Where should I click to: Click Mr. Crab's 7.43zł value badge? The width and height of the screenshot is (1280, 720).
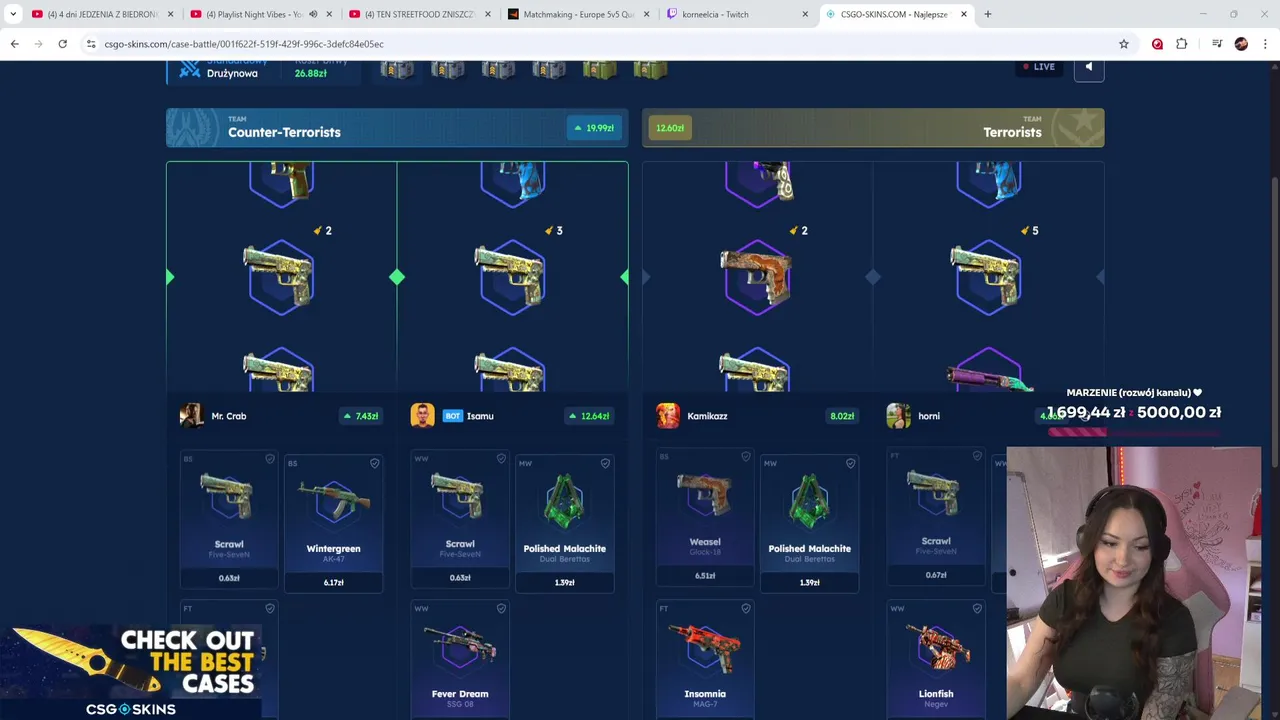click(x=360, y=416)
